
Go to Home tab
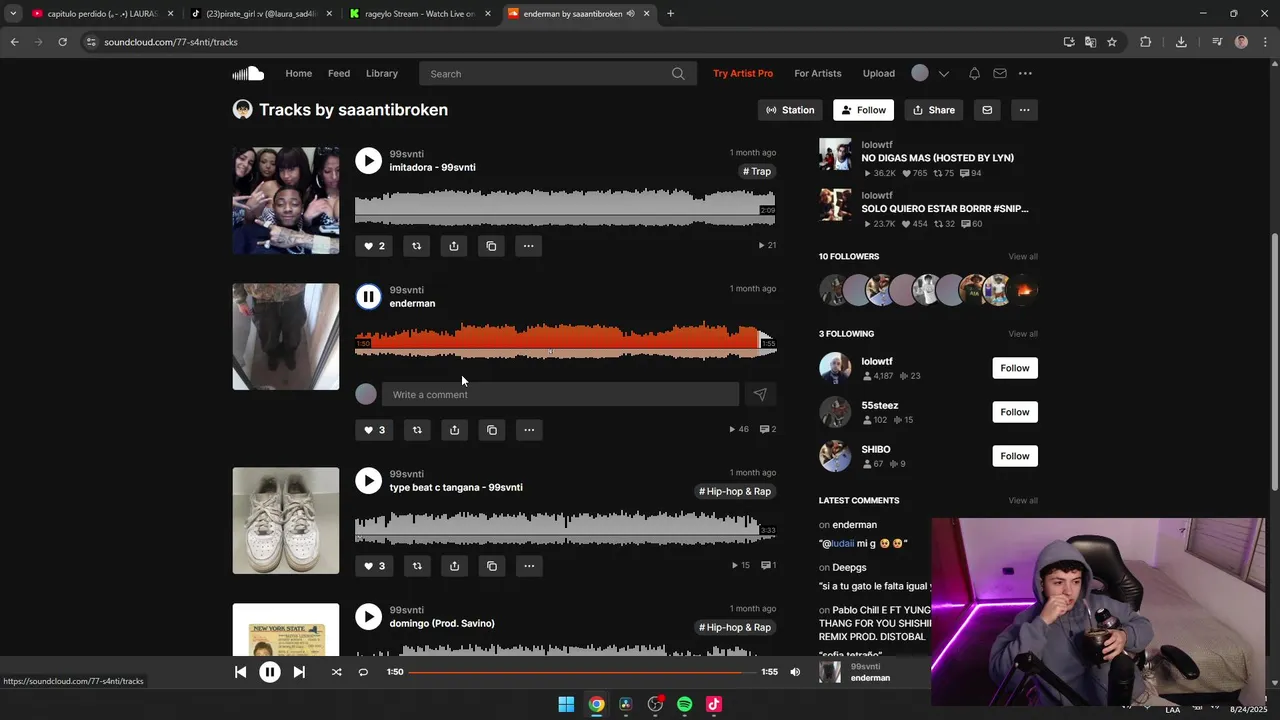[298, 73]
